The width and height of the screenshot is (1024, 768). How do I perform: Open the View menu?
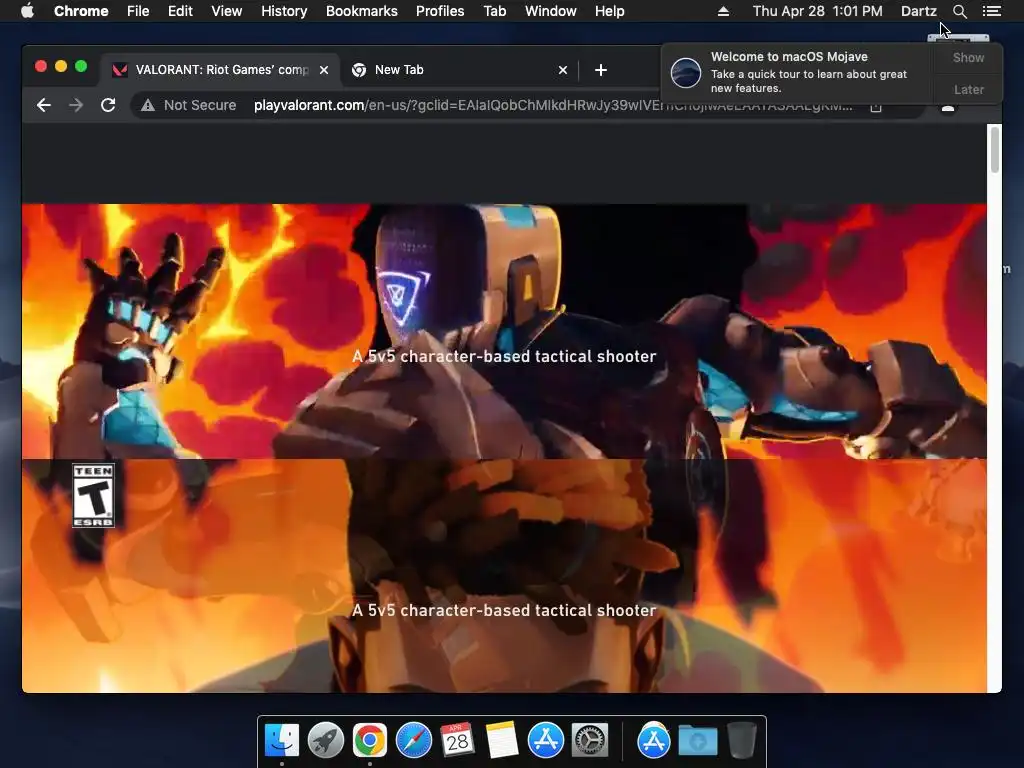[x=227, y=11]
